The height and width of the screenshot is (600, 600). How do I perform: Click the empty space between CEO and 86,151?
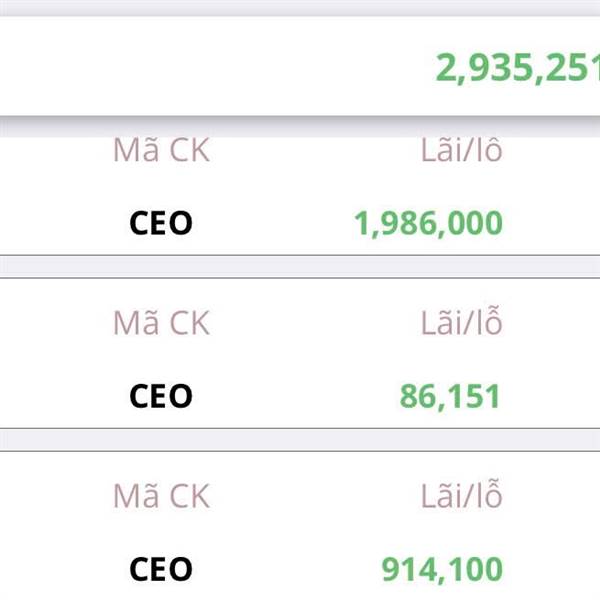tap(290, 397)
